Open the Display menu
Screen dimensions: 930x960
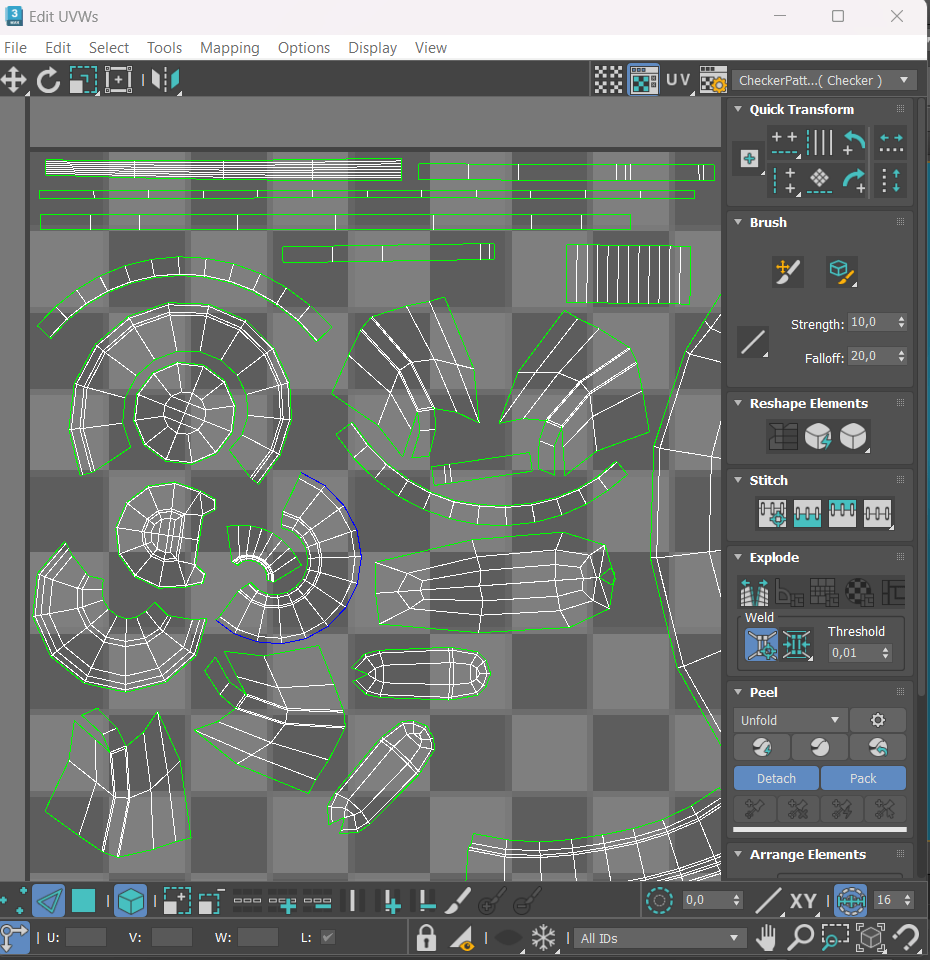coord(372,48)
